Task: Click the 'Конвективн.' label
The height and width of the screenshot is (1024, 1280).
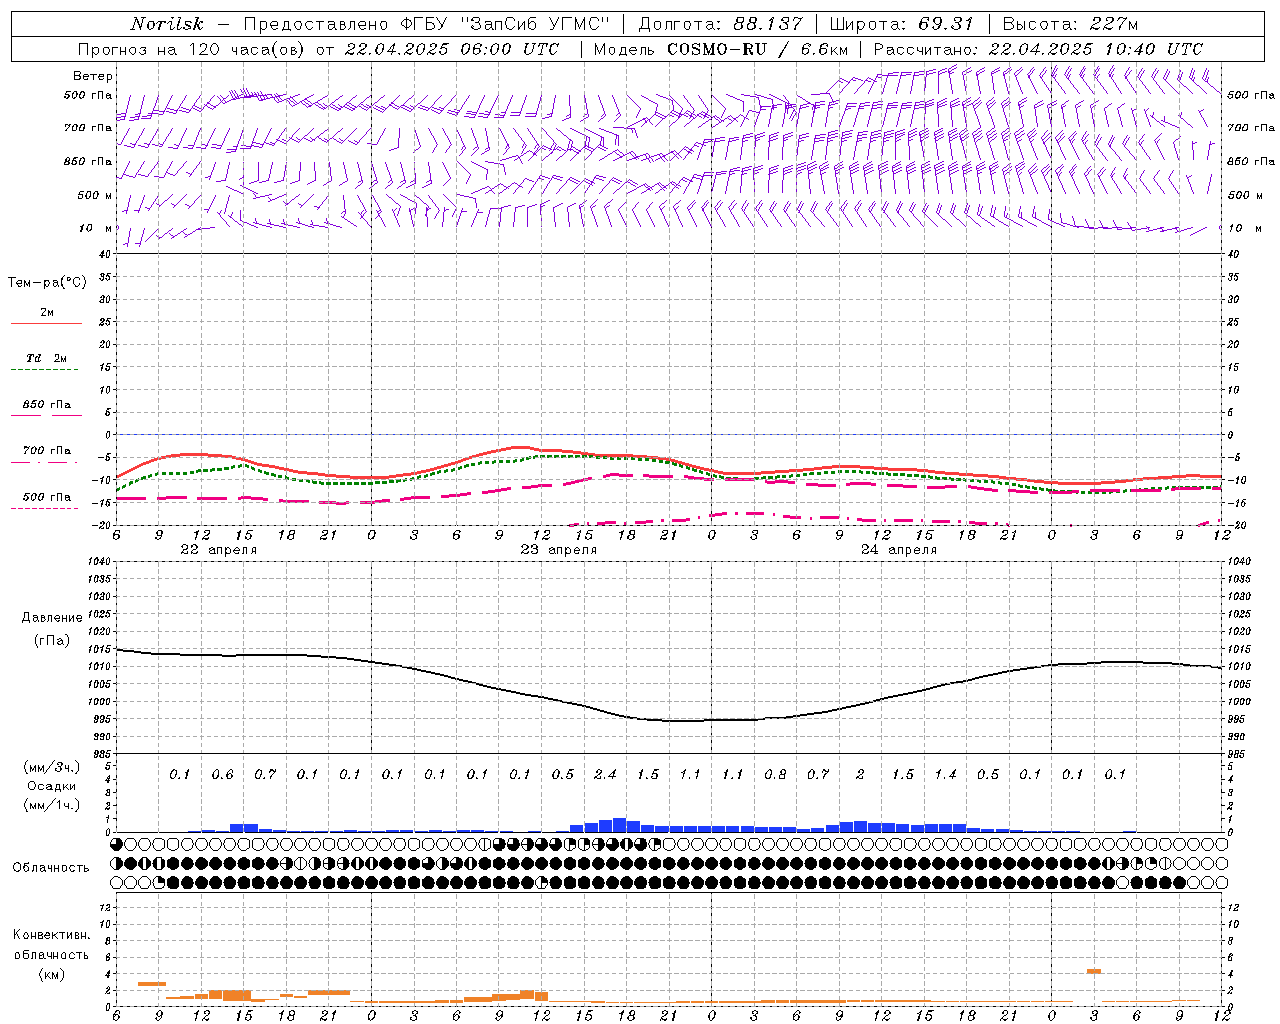Action: tap(51, 935)
